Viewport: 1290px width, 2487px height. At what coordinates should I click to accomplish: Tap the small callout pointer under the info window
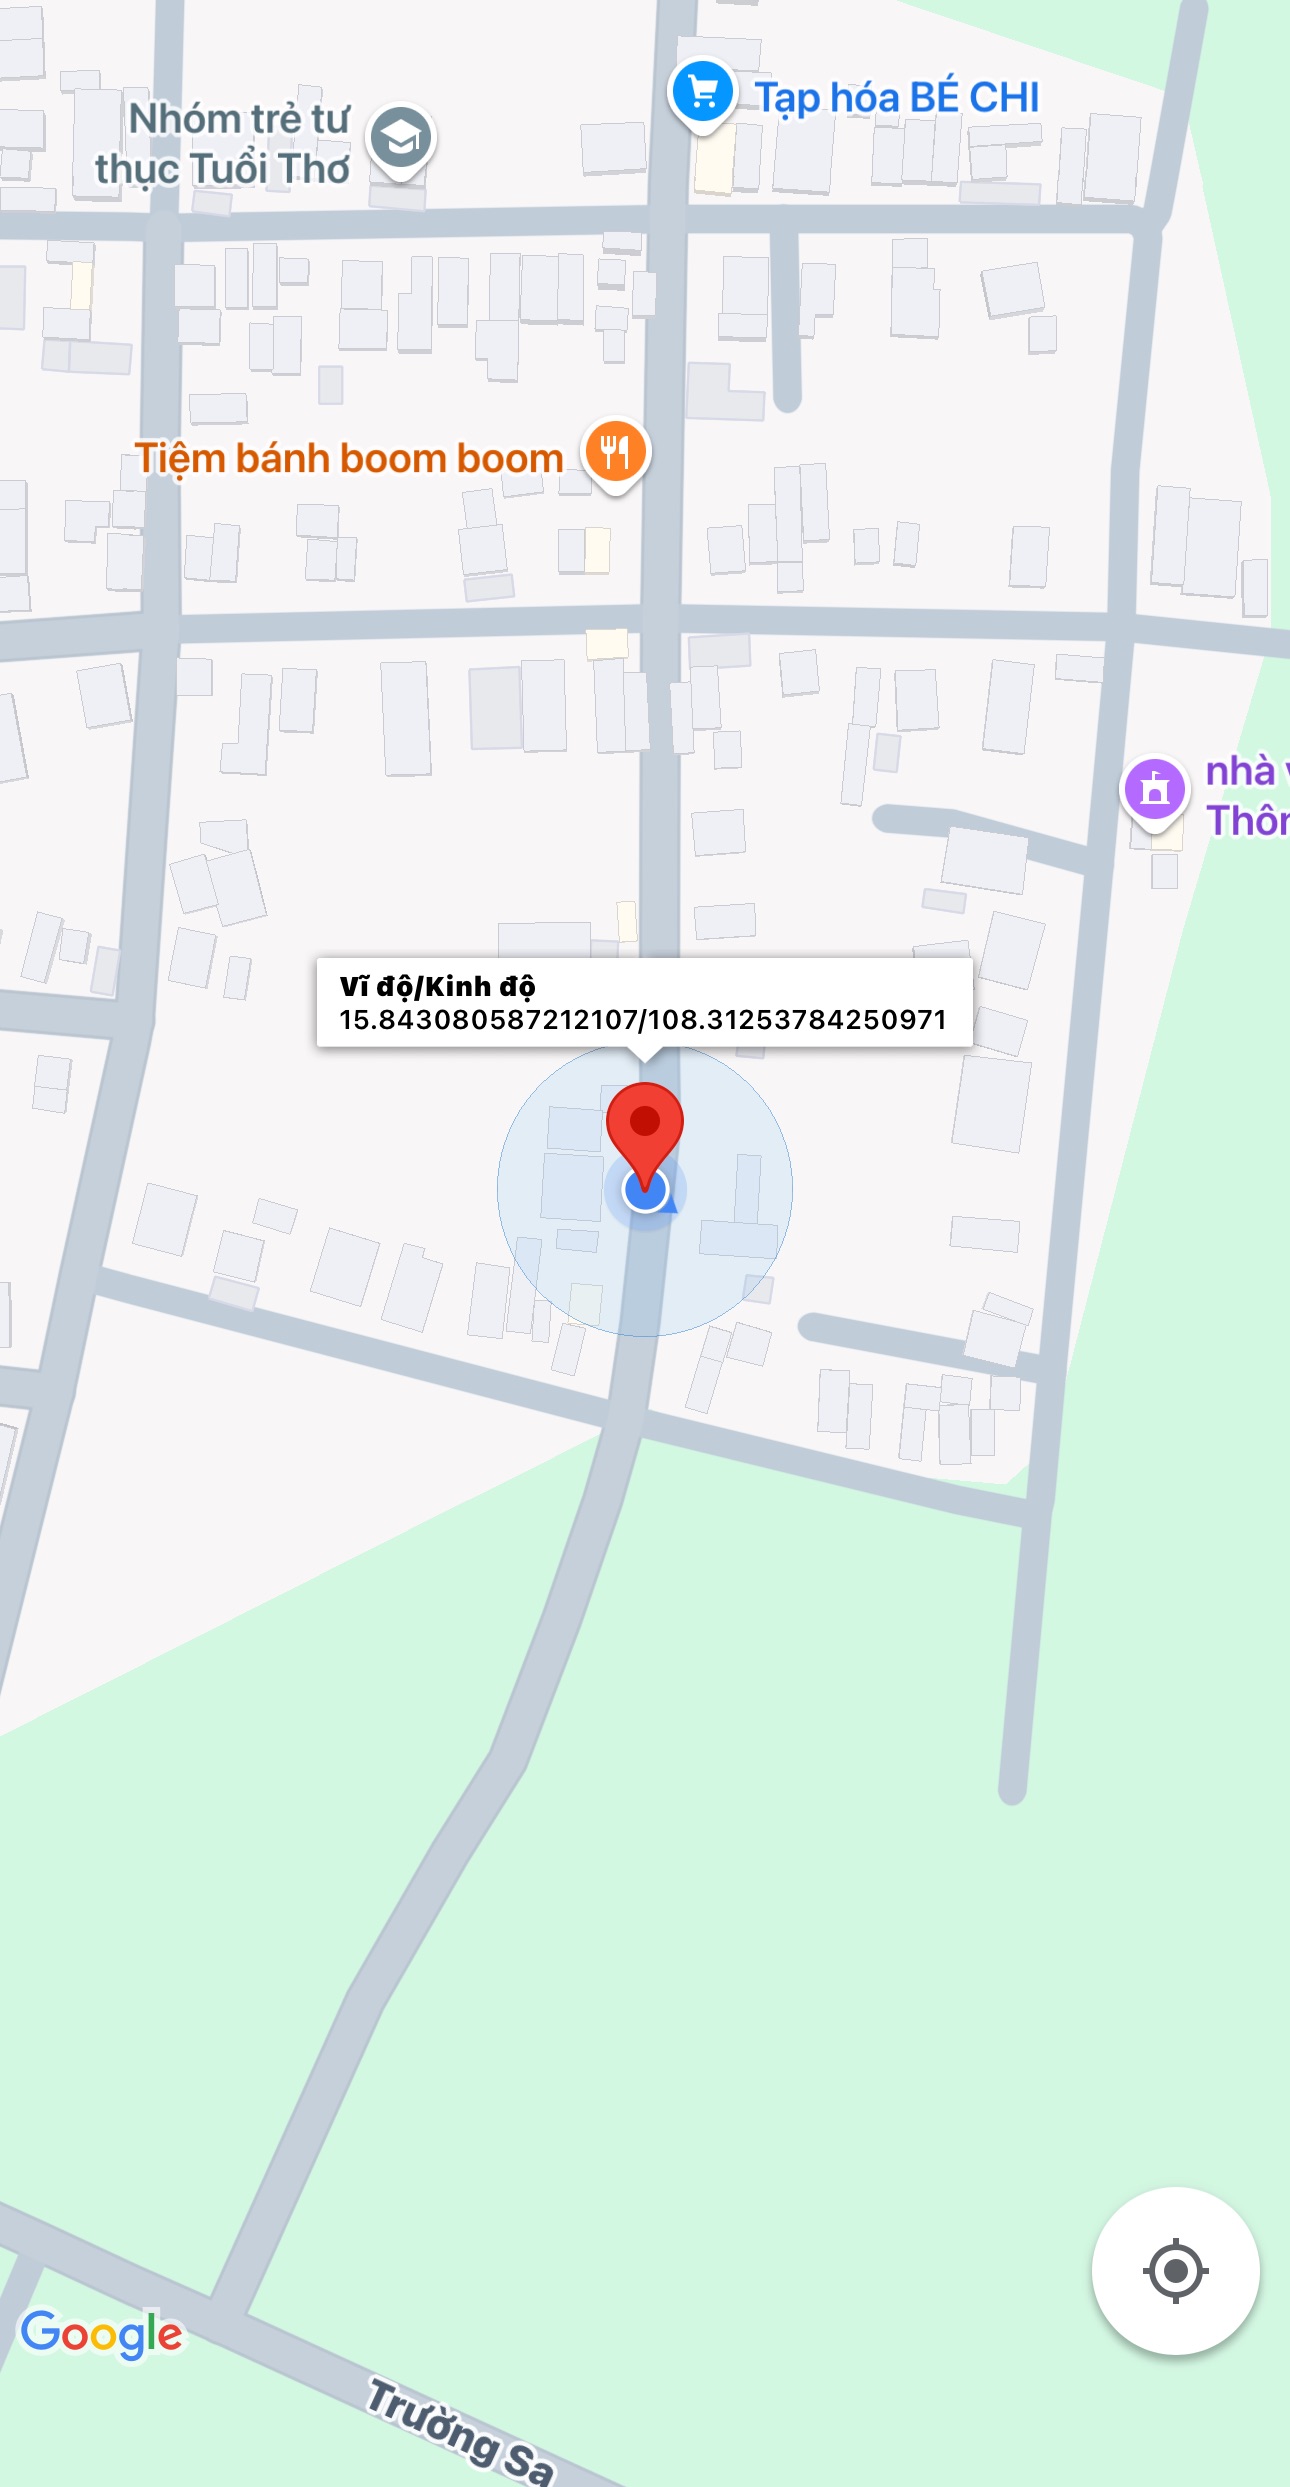pyautogui.click(x=645, y=1053)
